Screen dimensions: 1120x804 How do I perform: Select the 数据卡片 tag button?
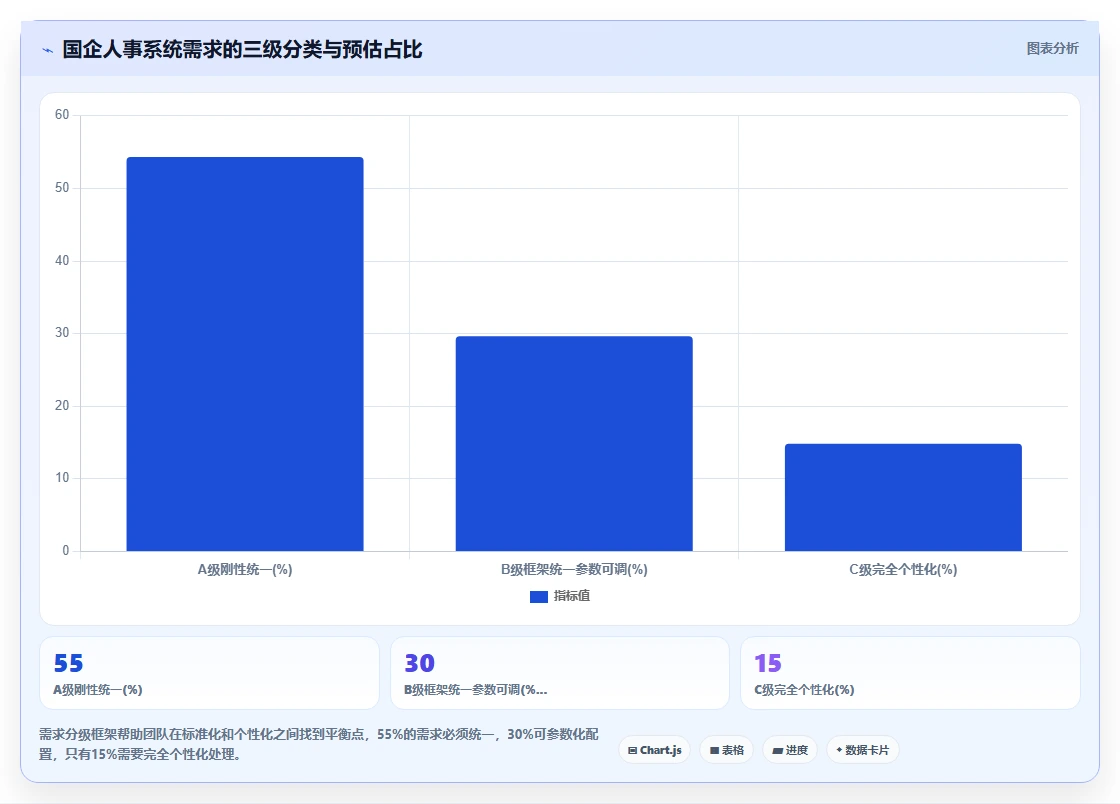[863, 750]
